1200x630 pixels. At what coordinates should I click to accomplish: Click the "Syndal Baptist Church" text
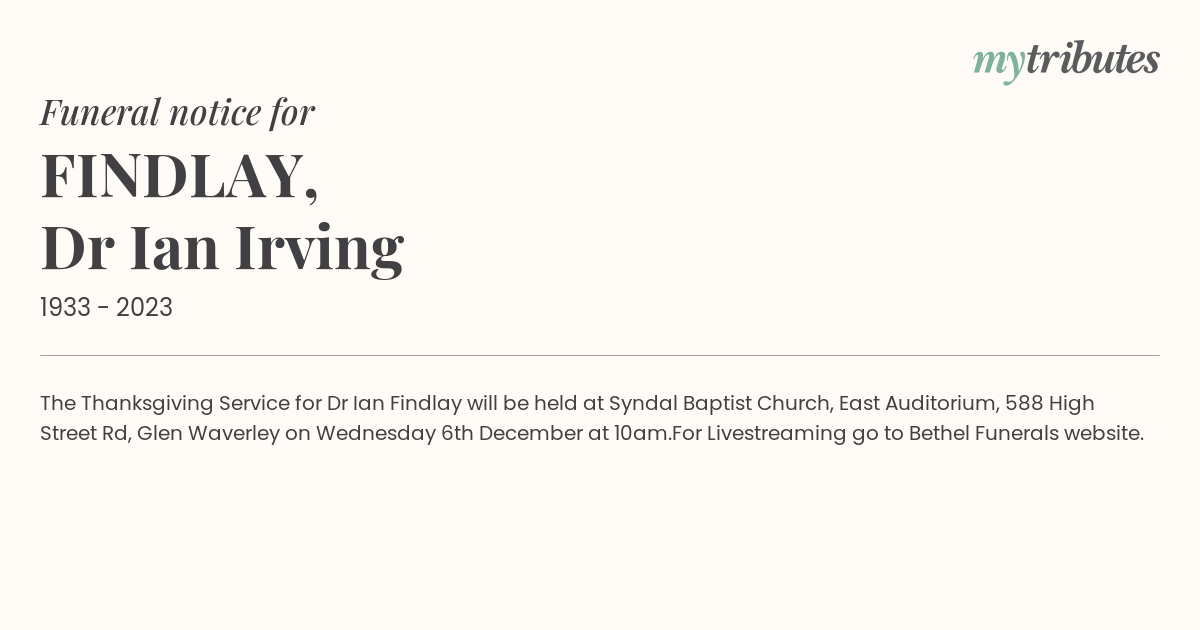719,403
